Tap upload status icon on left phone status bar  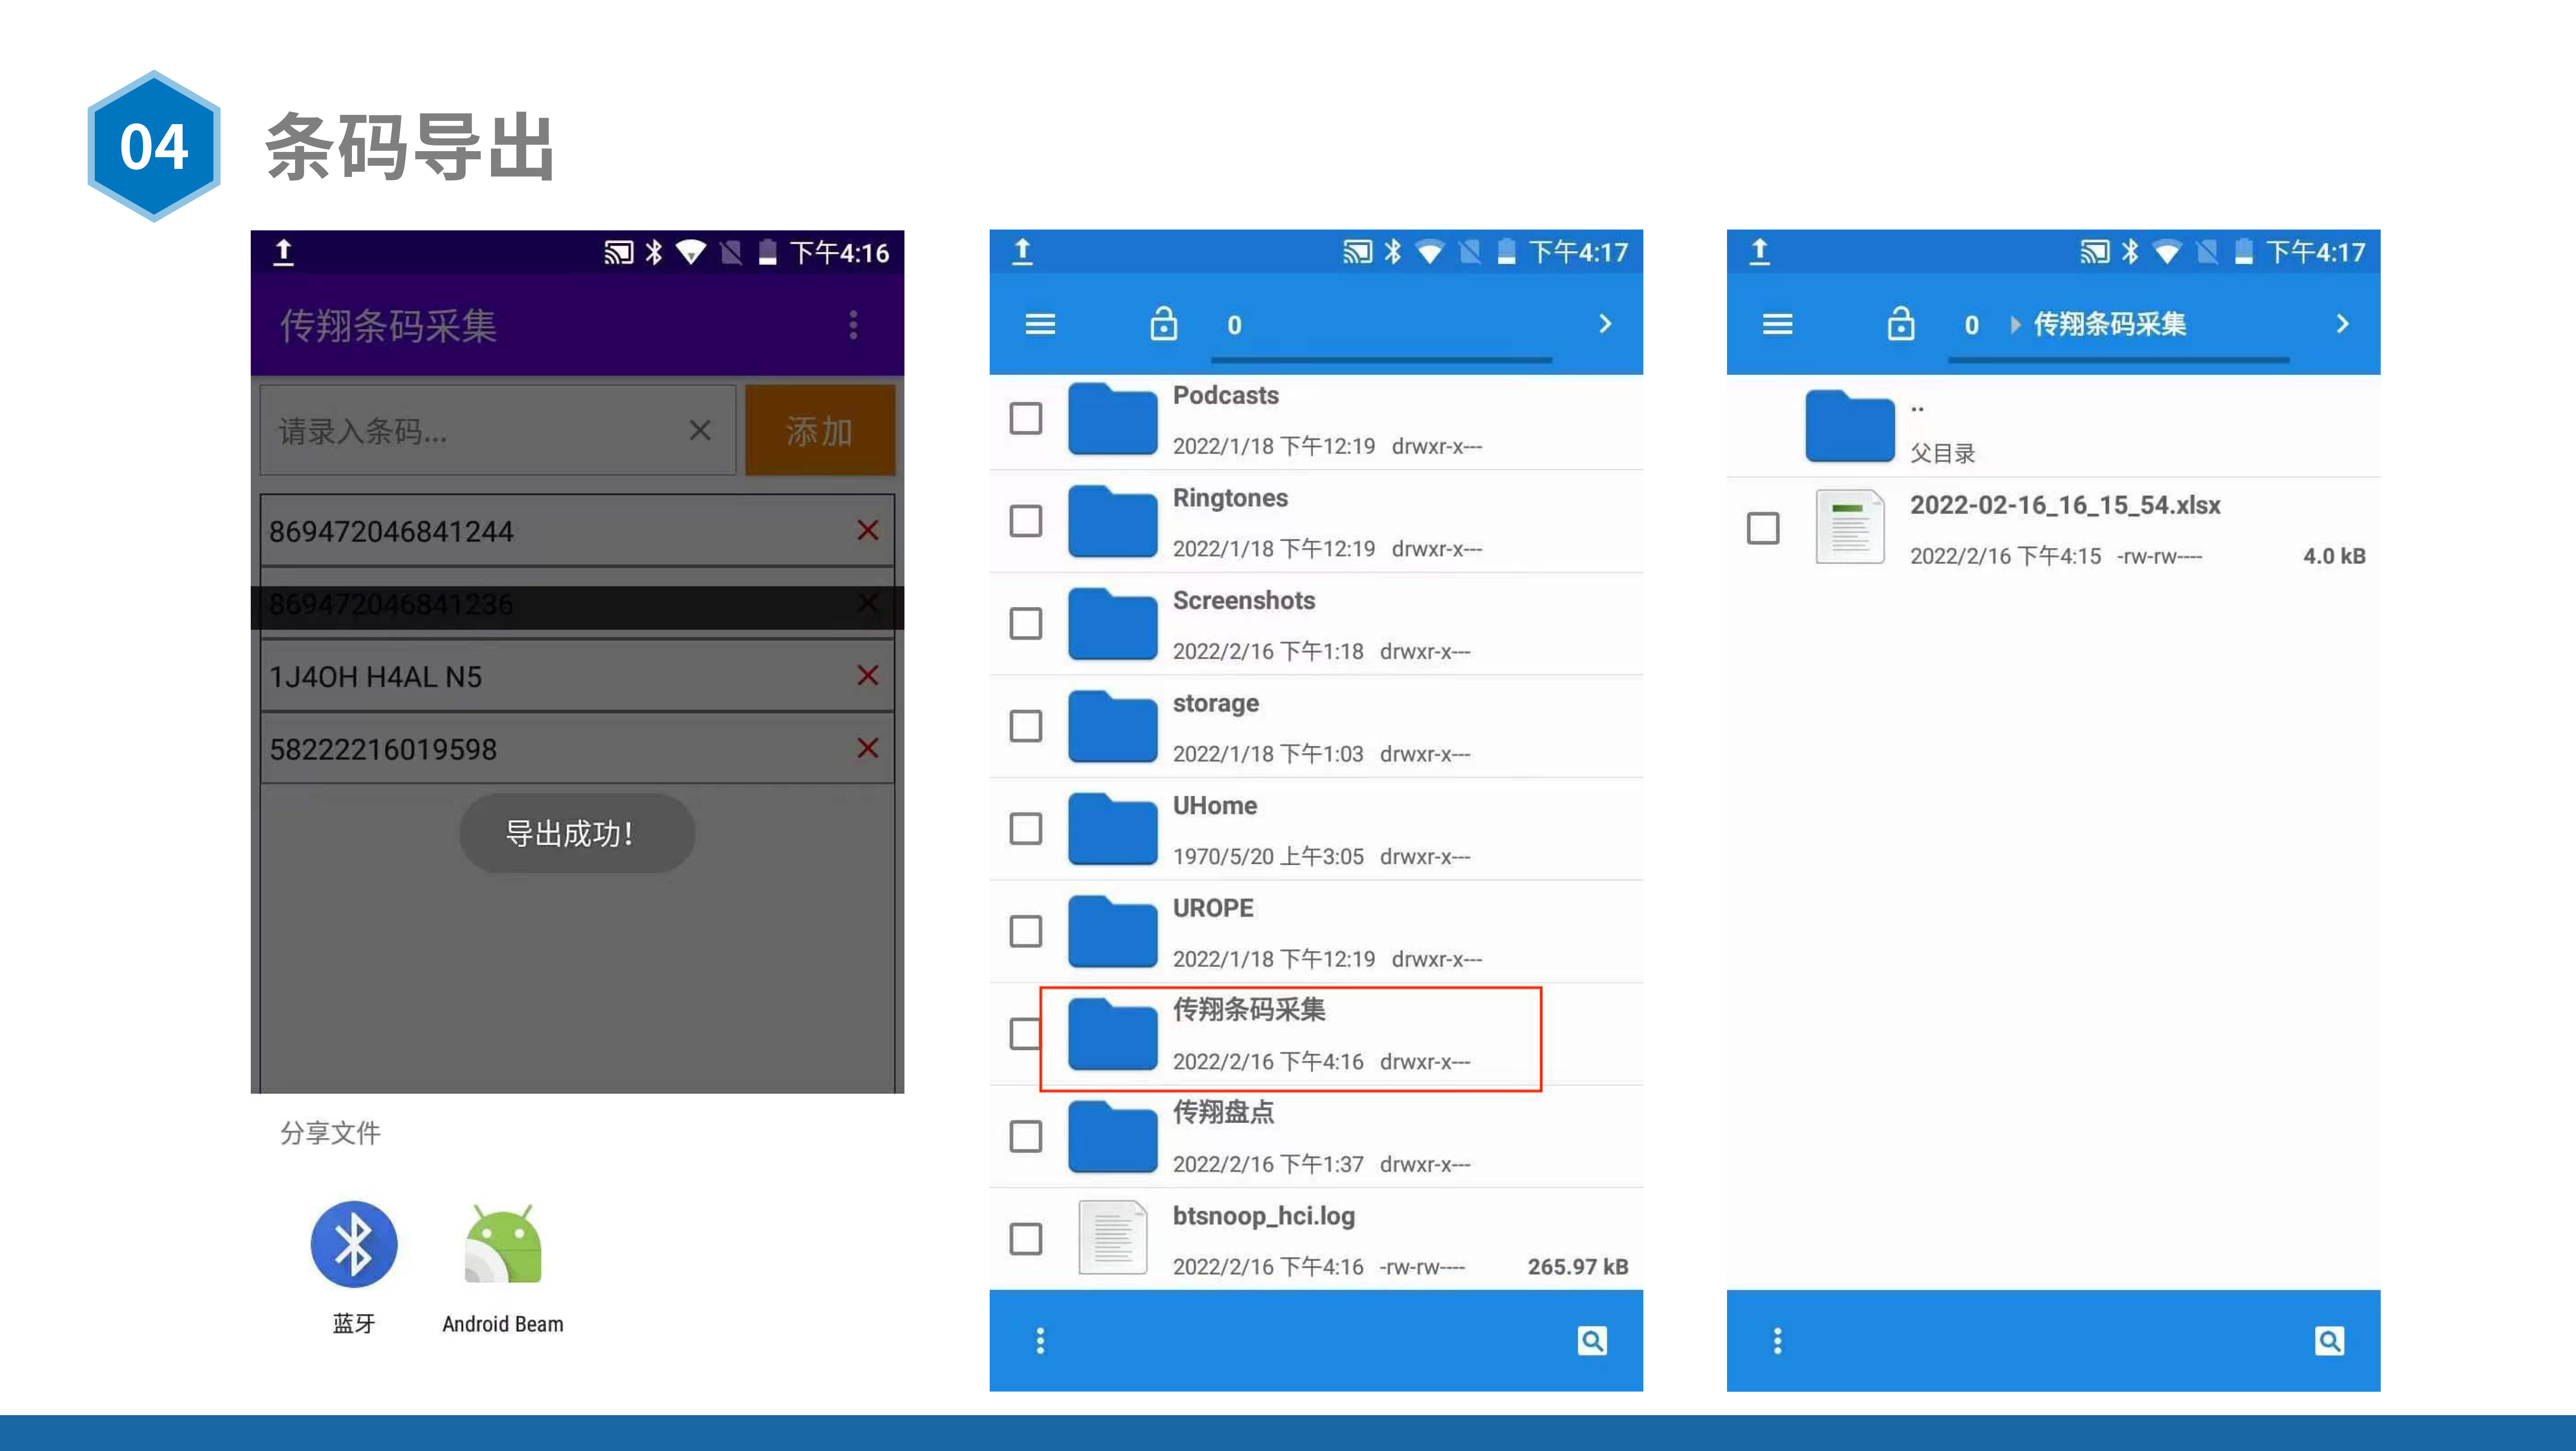pos(283,252)
